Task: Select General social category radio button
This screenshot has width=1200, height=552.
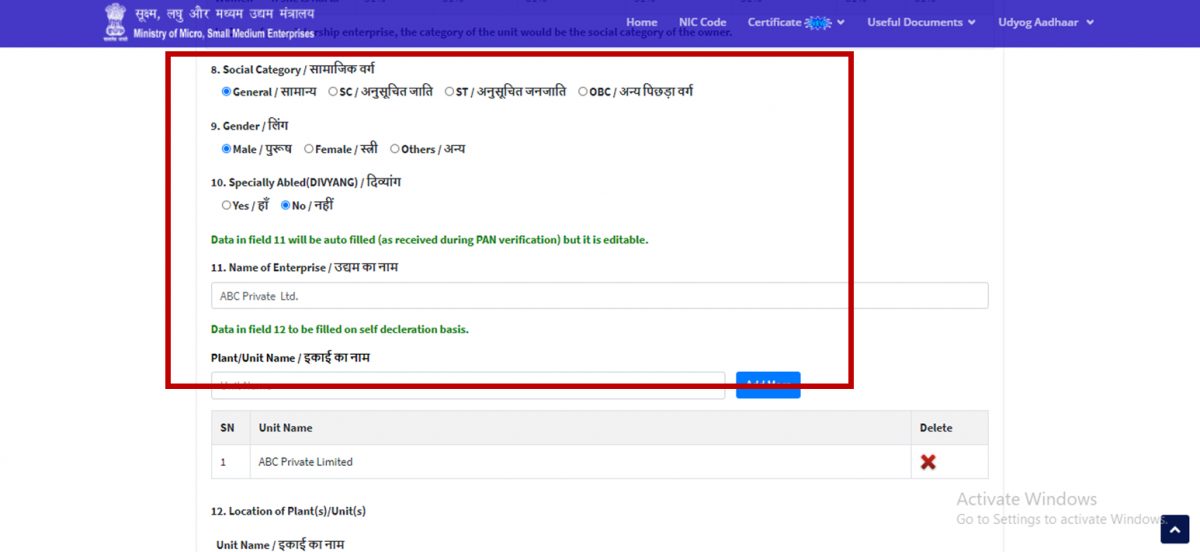Action: 226,92
